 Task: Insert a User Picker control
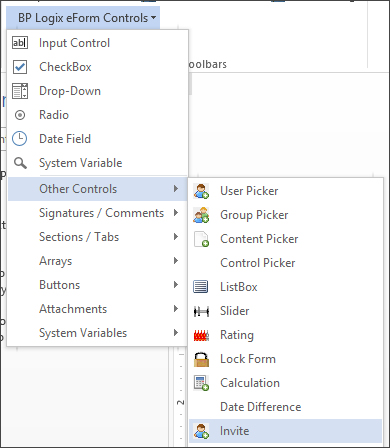coord(285,191)
